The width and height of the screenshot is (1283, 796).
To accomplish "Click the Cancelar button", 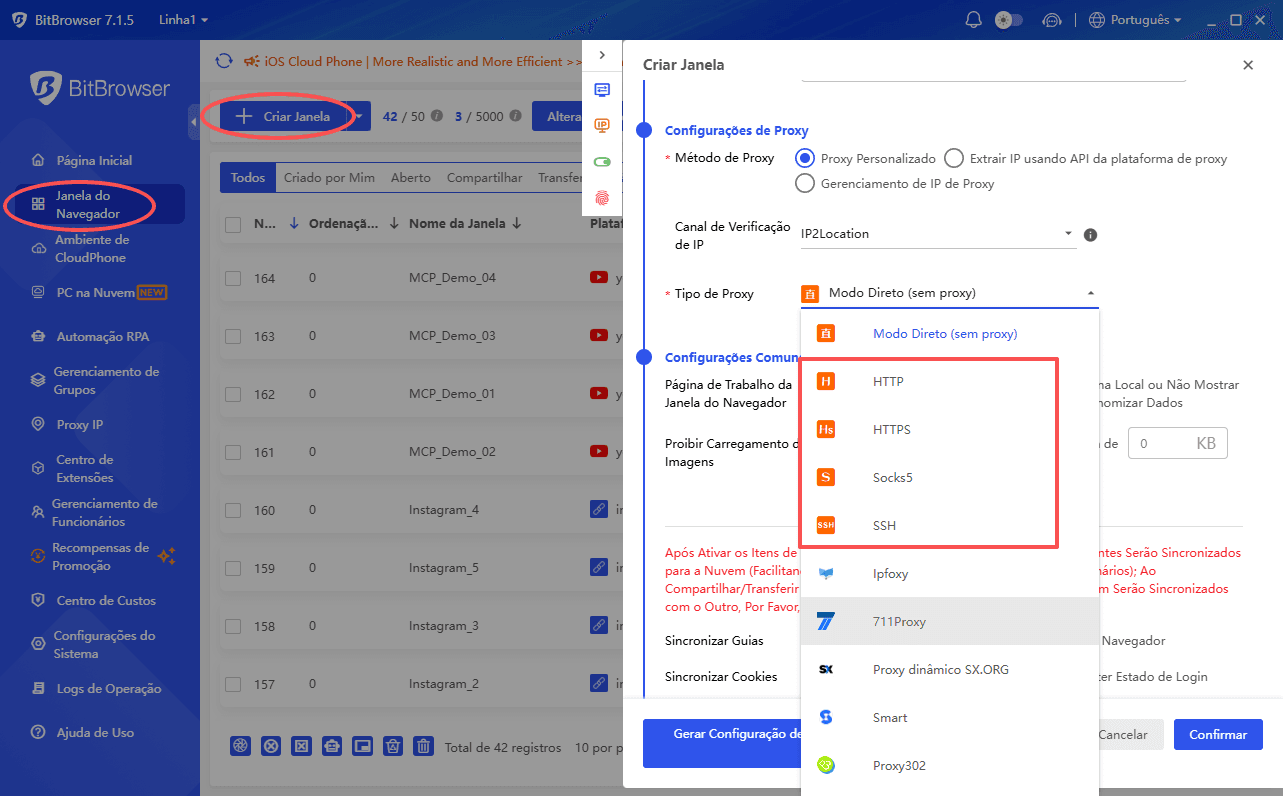I will [1123, 734].
